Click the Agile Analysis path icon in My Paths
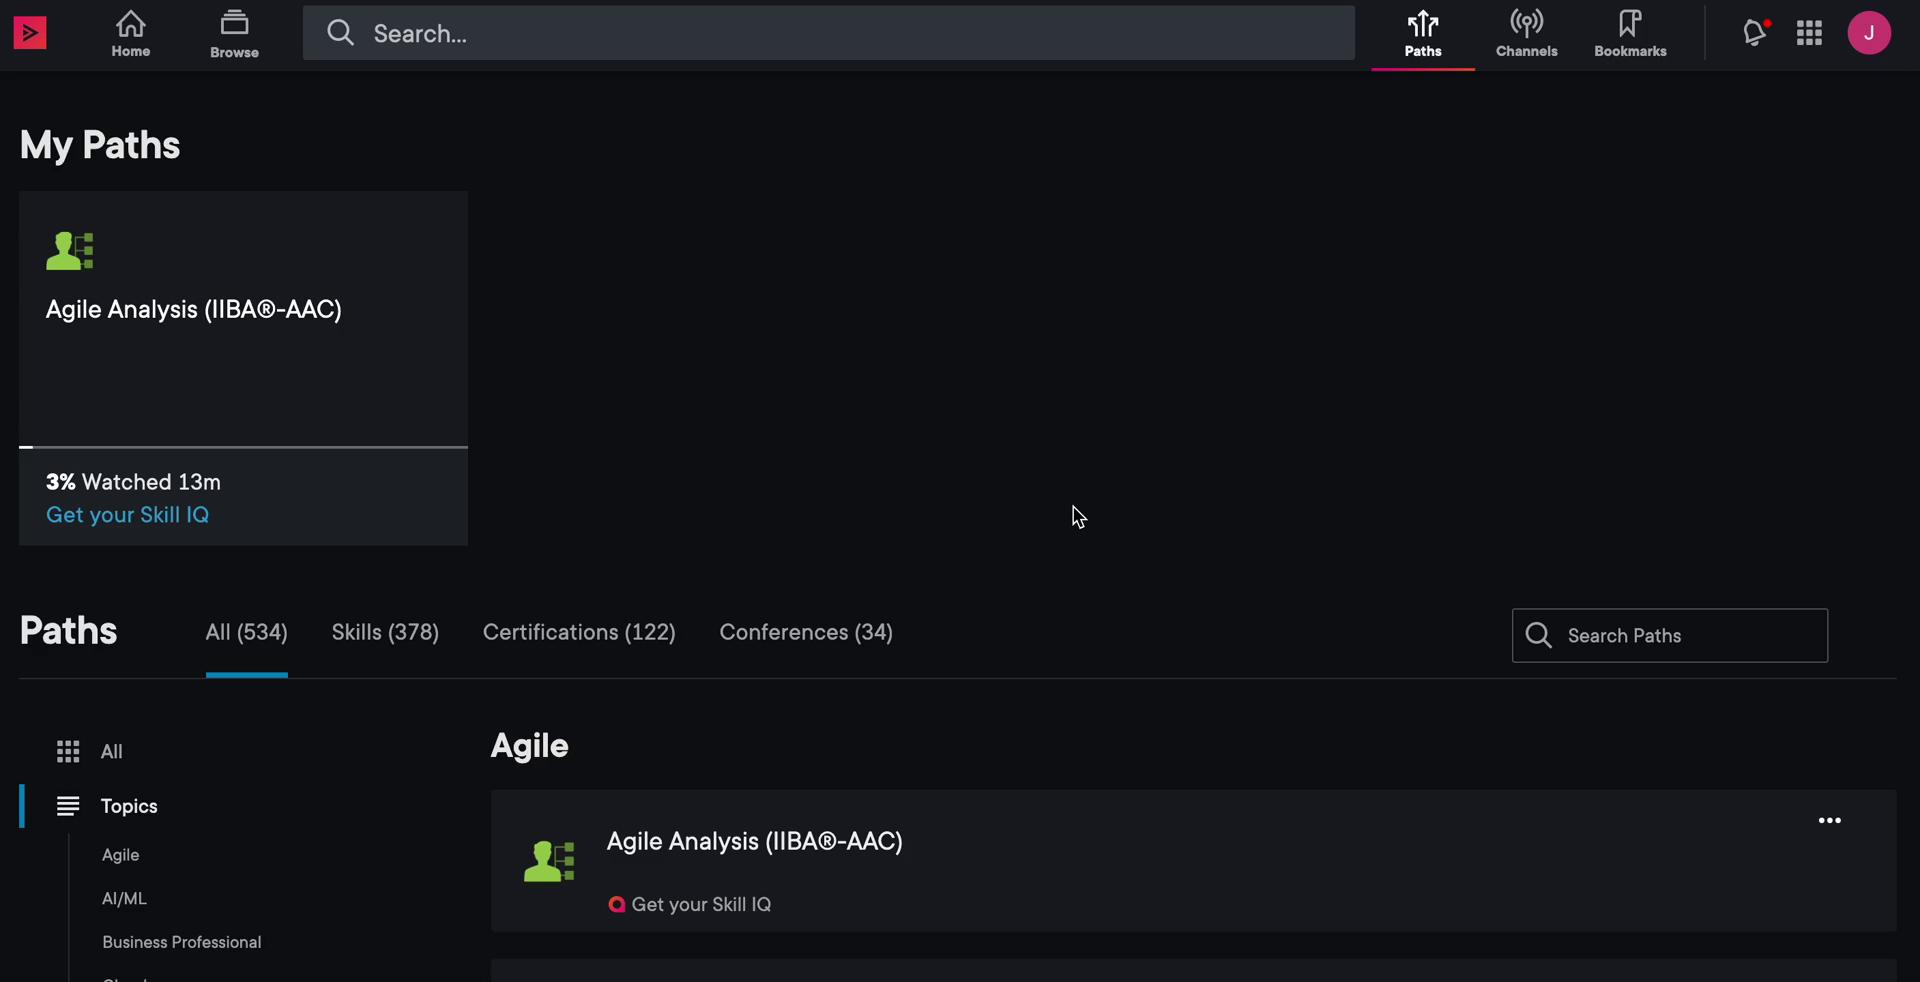This screenshot has height=982, width=1920. coord(70,251)
